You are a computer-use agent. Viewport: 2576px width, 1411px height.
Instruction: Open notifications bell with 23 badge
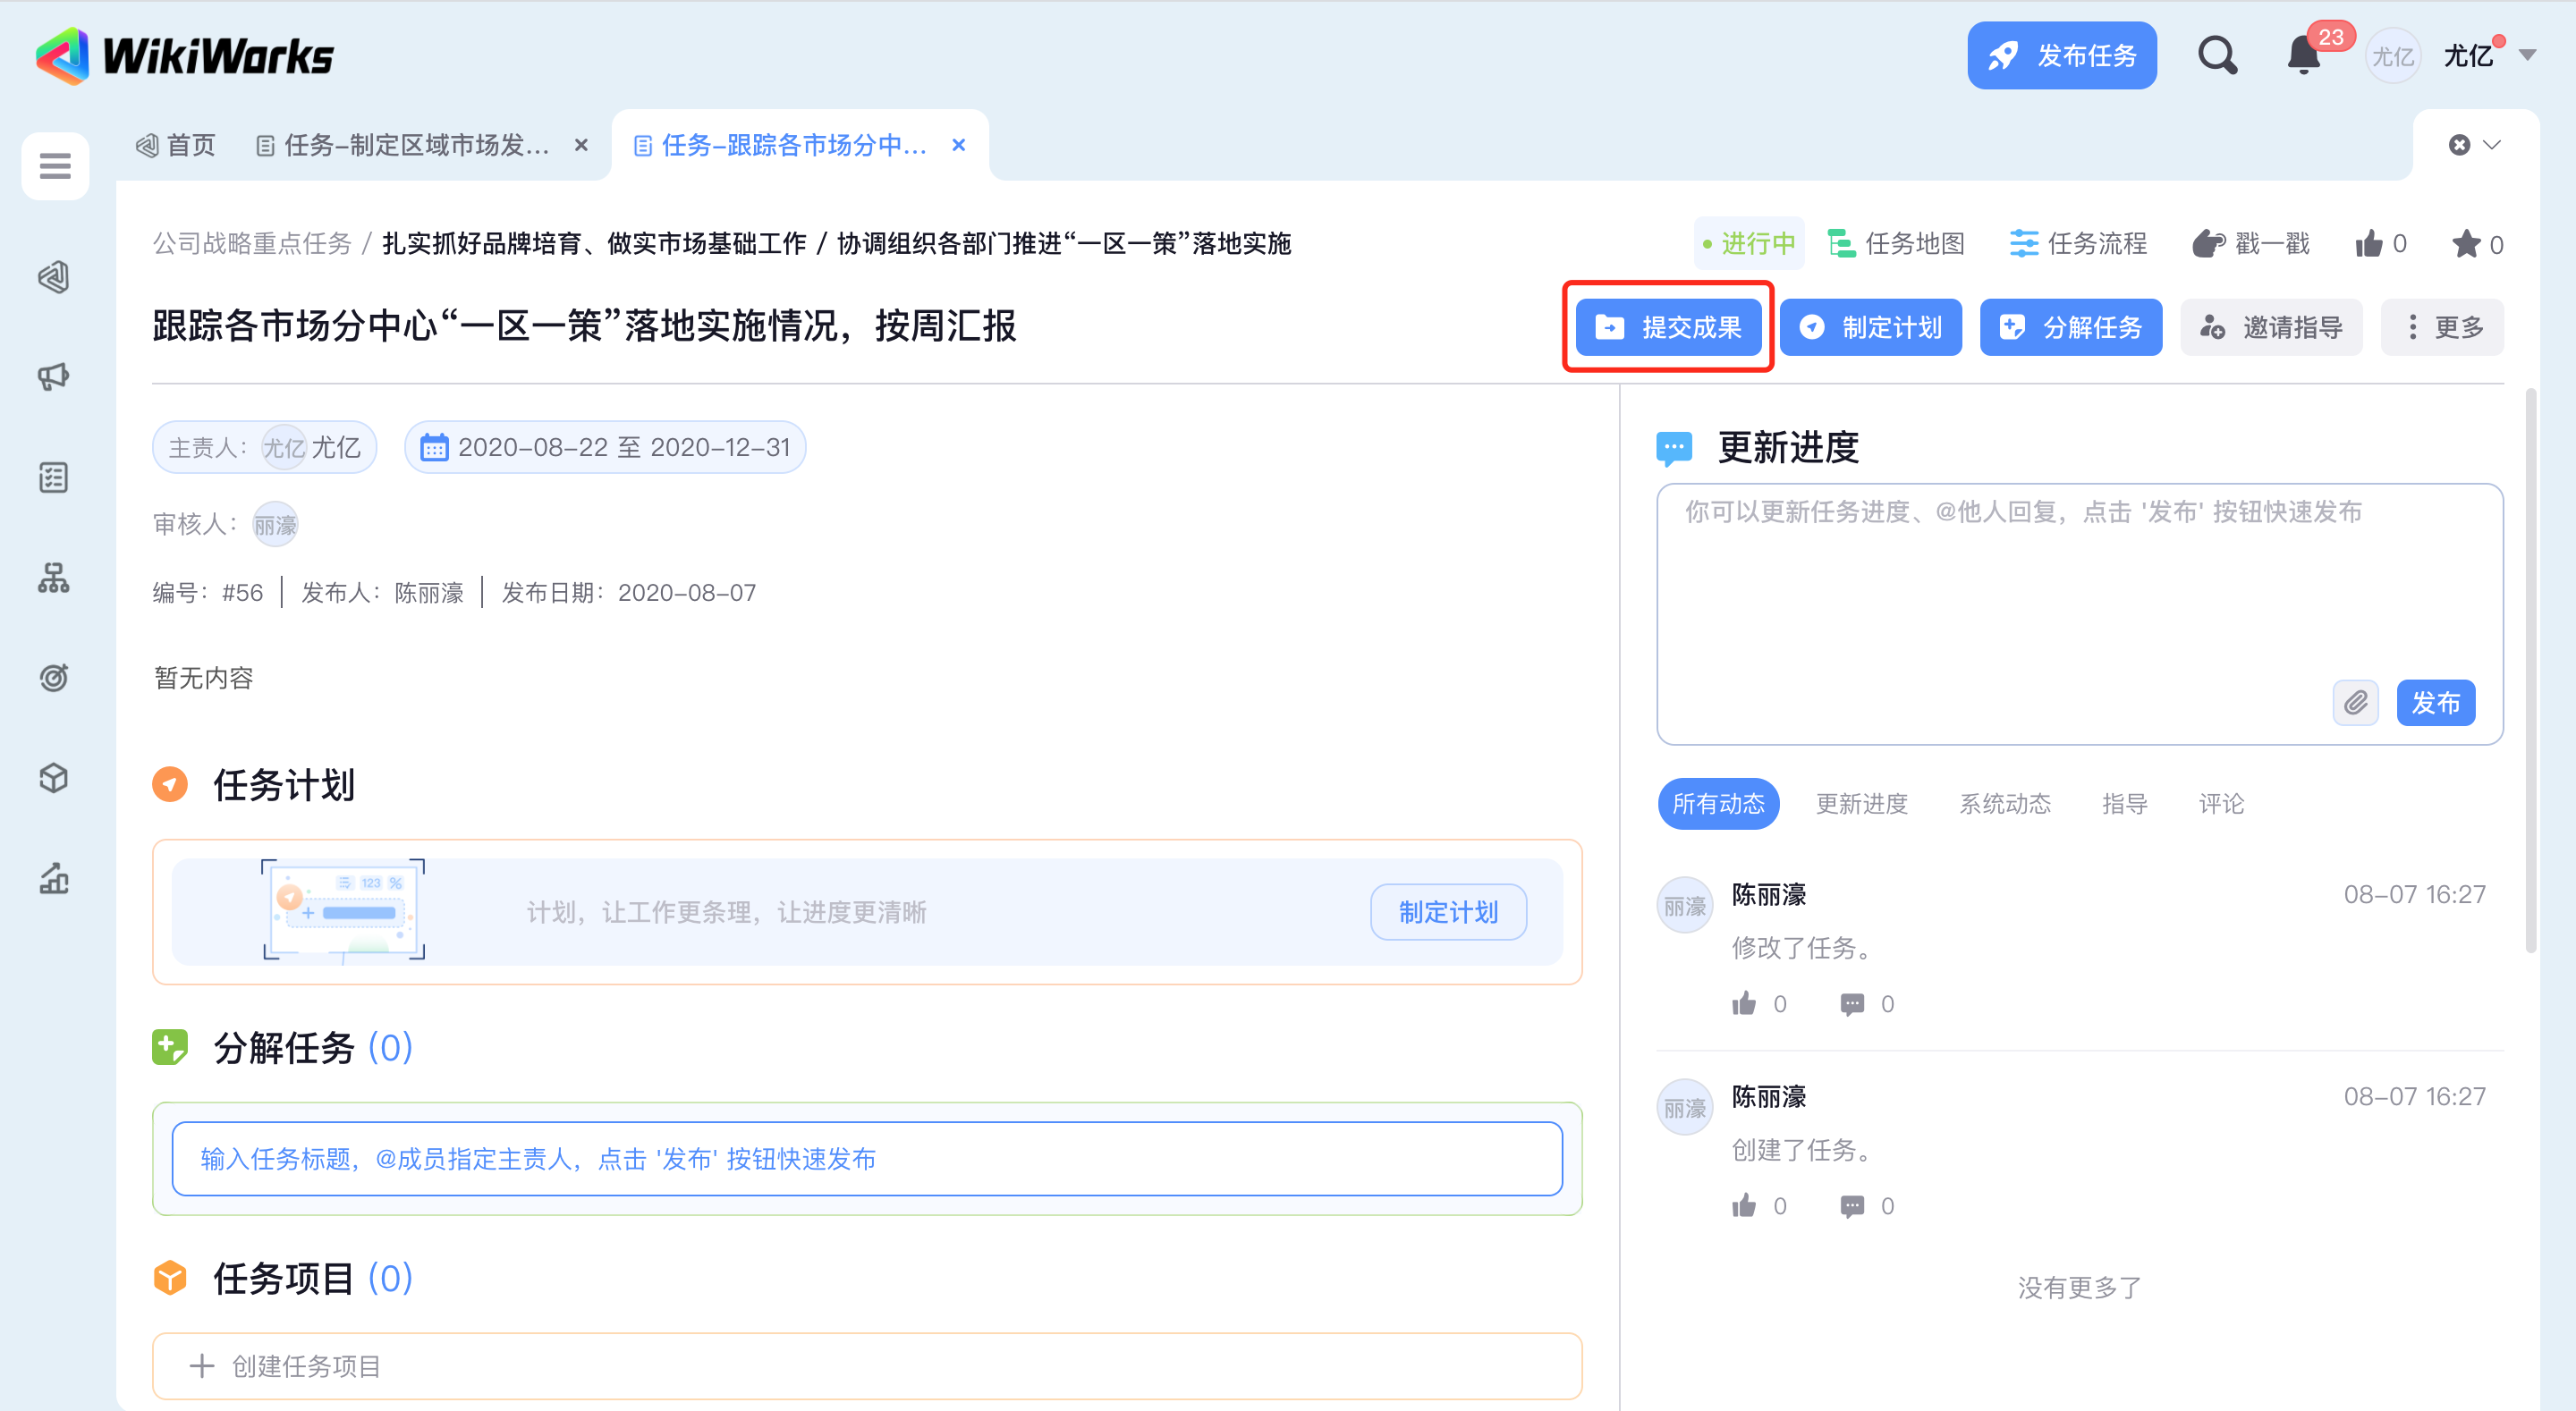coord(2303,56)
